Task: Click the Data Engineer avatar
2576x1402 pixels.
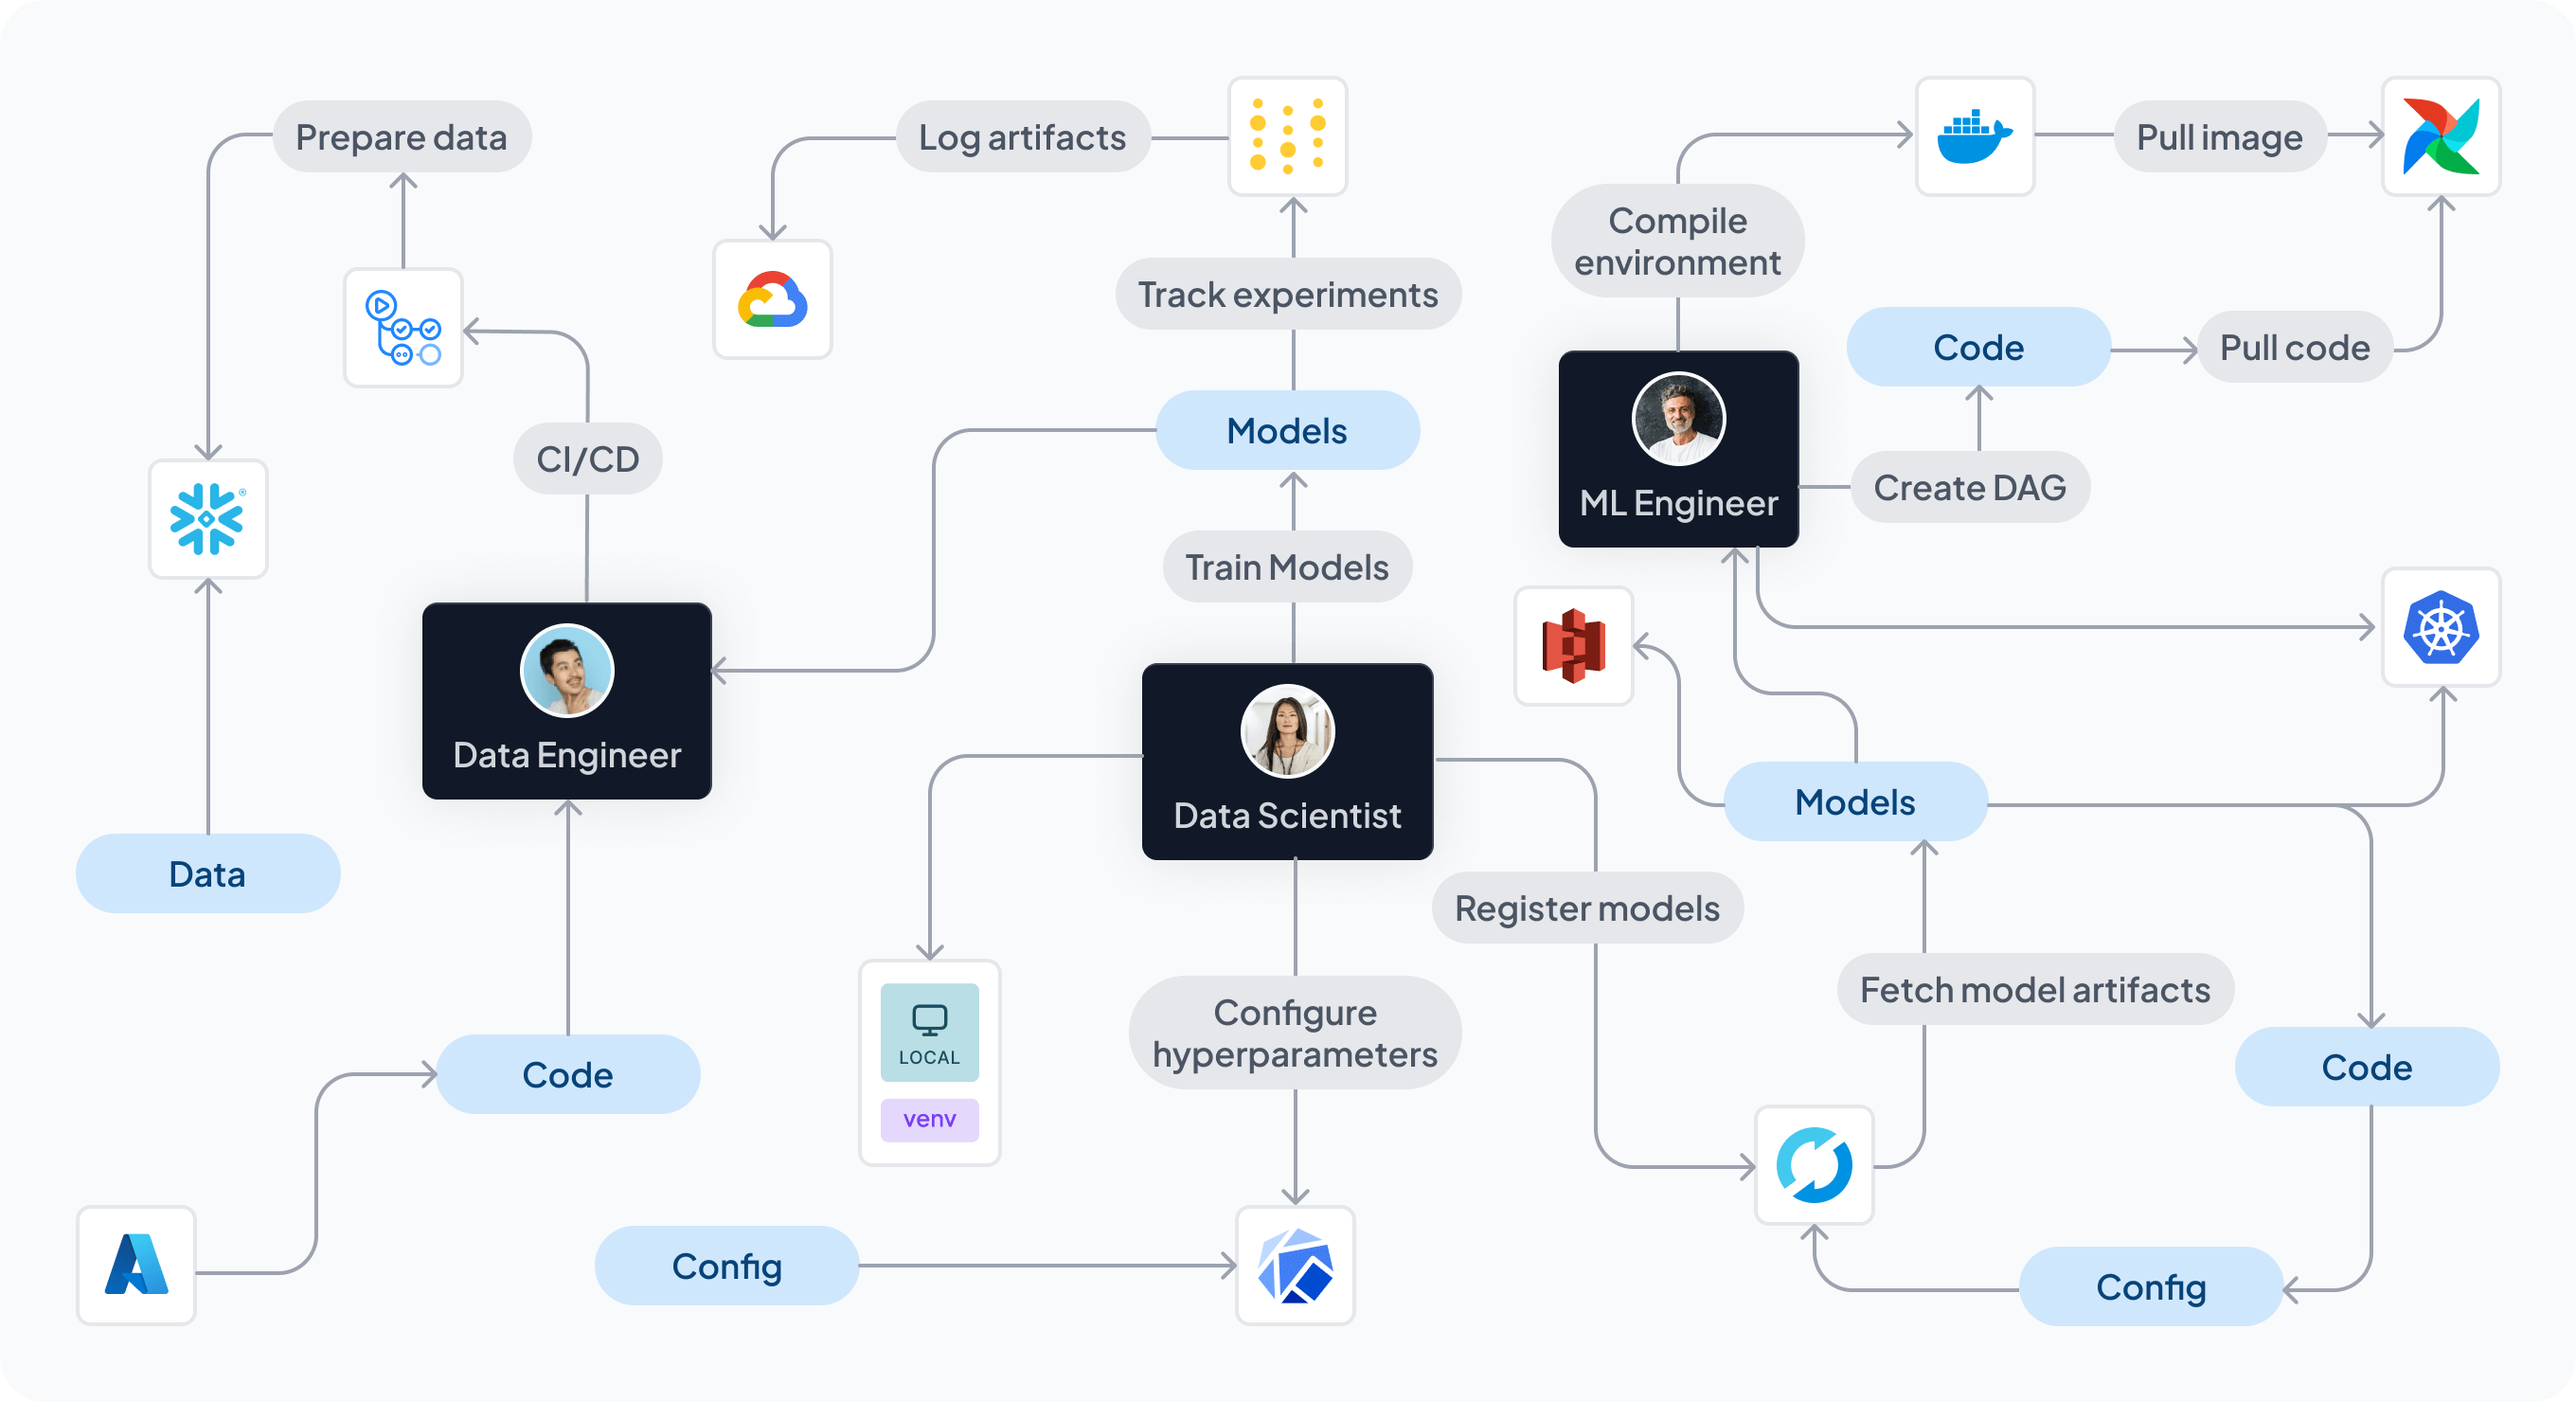Action: tap(566, 670)
